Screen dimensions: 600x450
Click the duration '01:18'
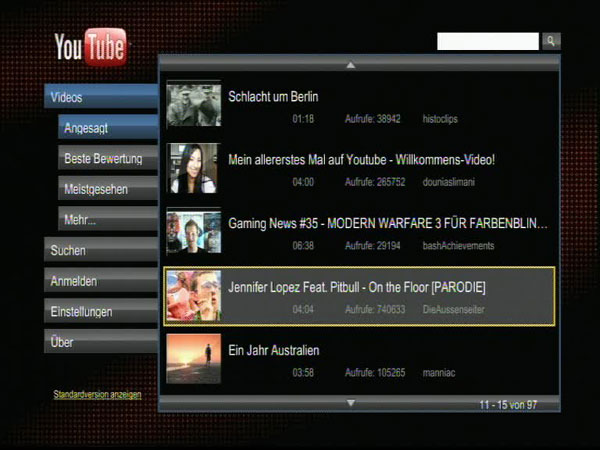coord(303,119)
